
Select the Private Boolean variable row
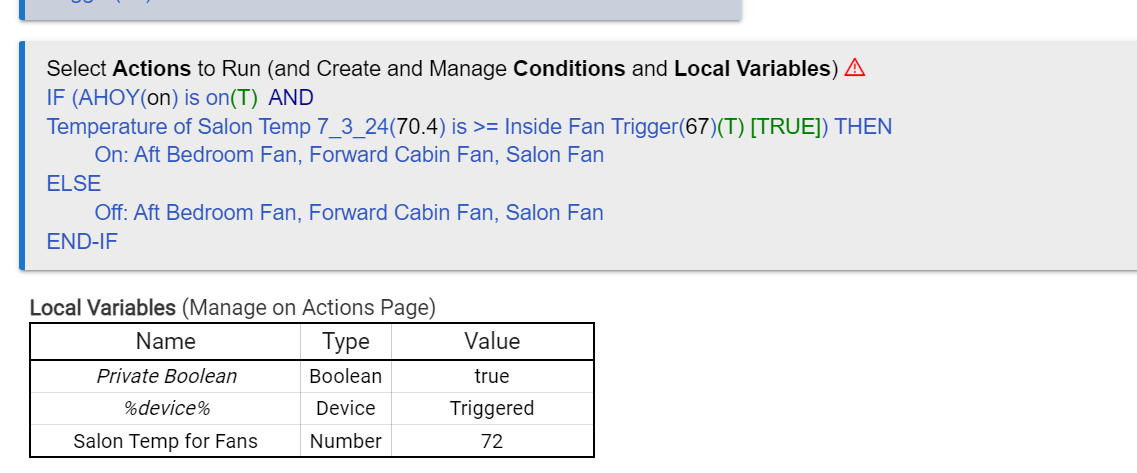pyautogui.click(x=312, y=377)
